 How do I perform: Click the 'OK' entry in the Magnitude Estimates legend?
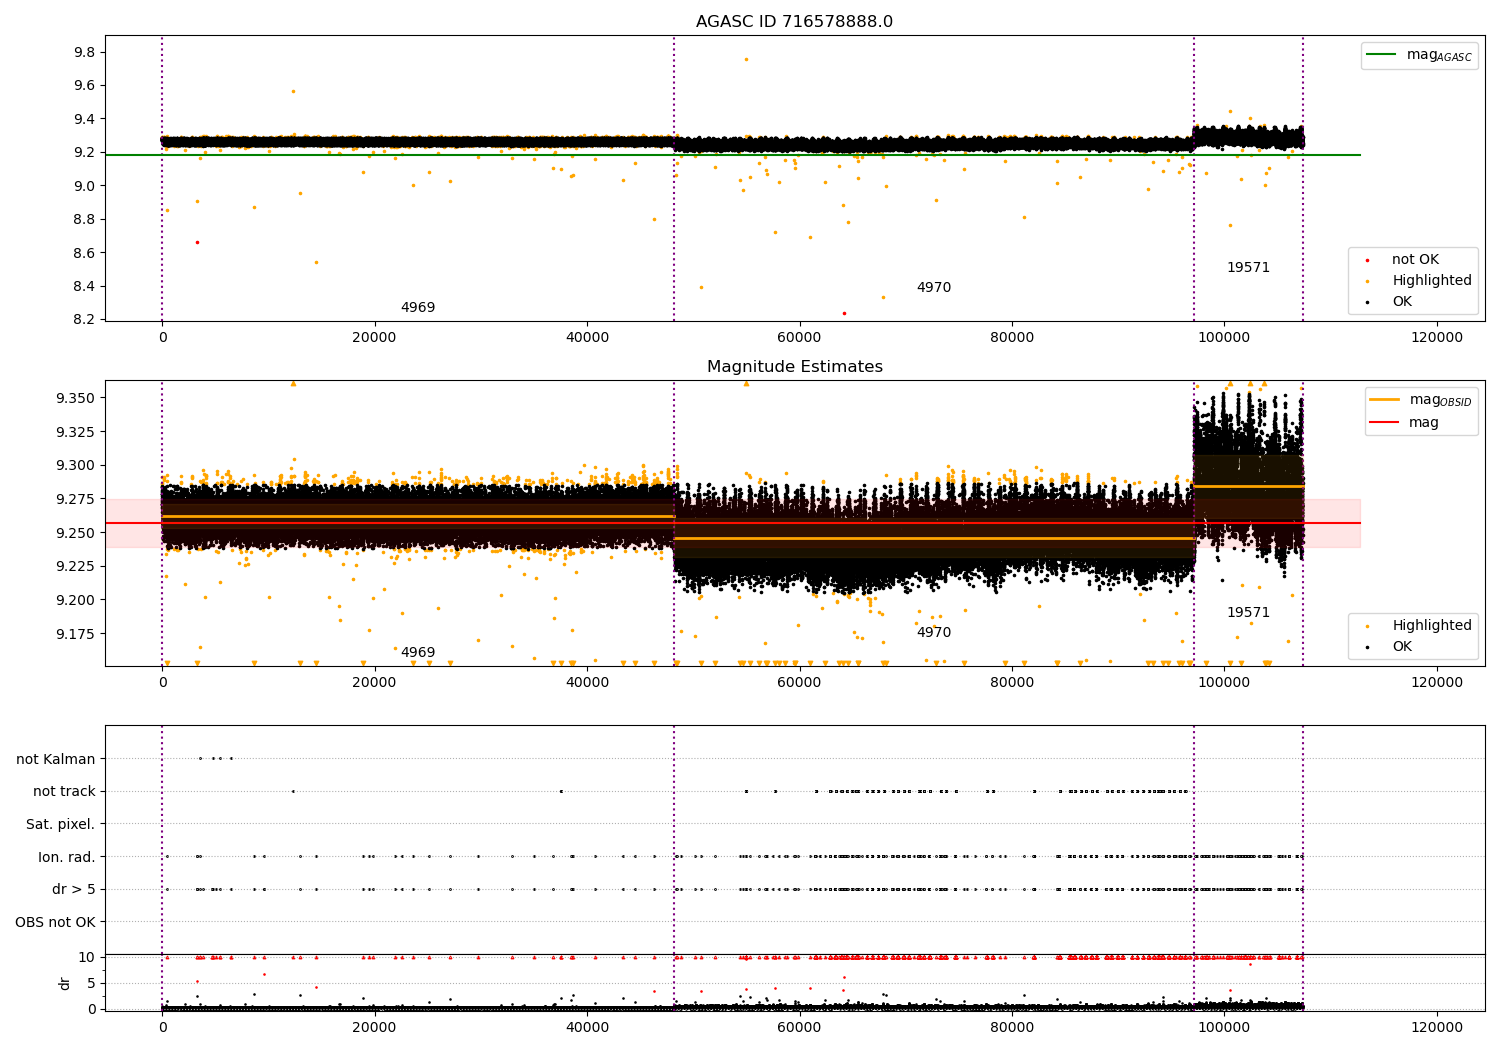1401,647
